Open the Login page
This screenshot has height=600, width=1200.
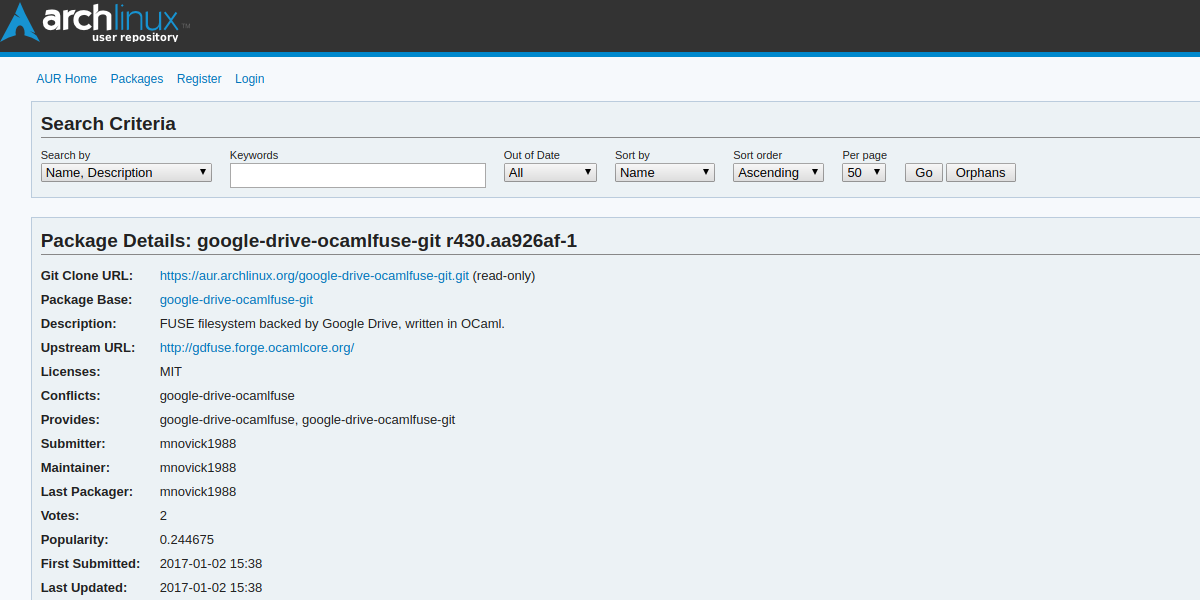(250, 79)
